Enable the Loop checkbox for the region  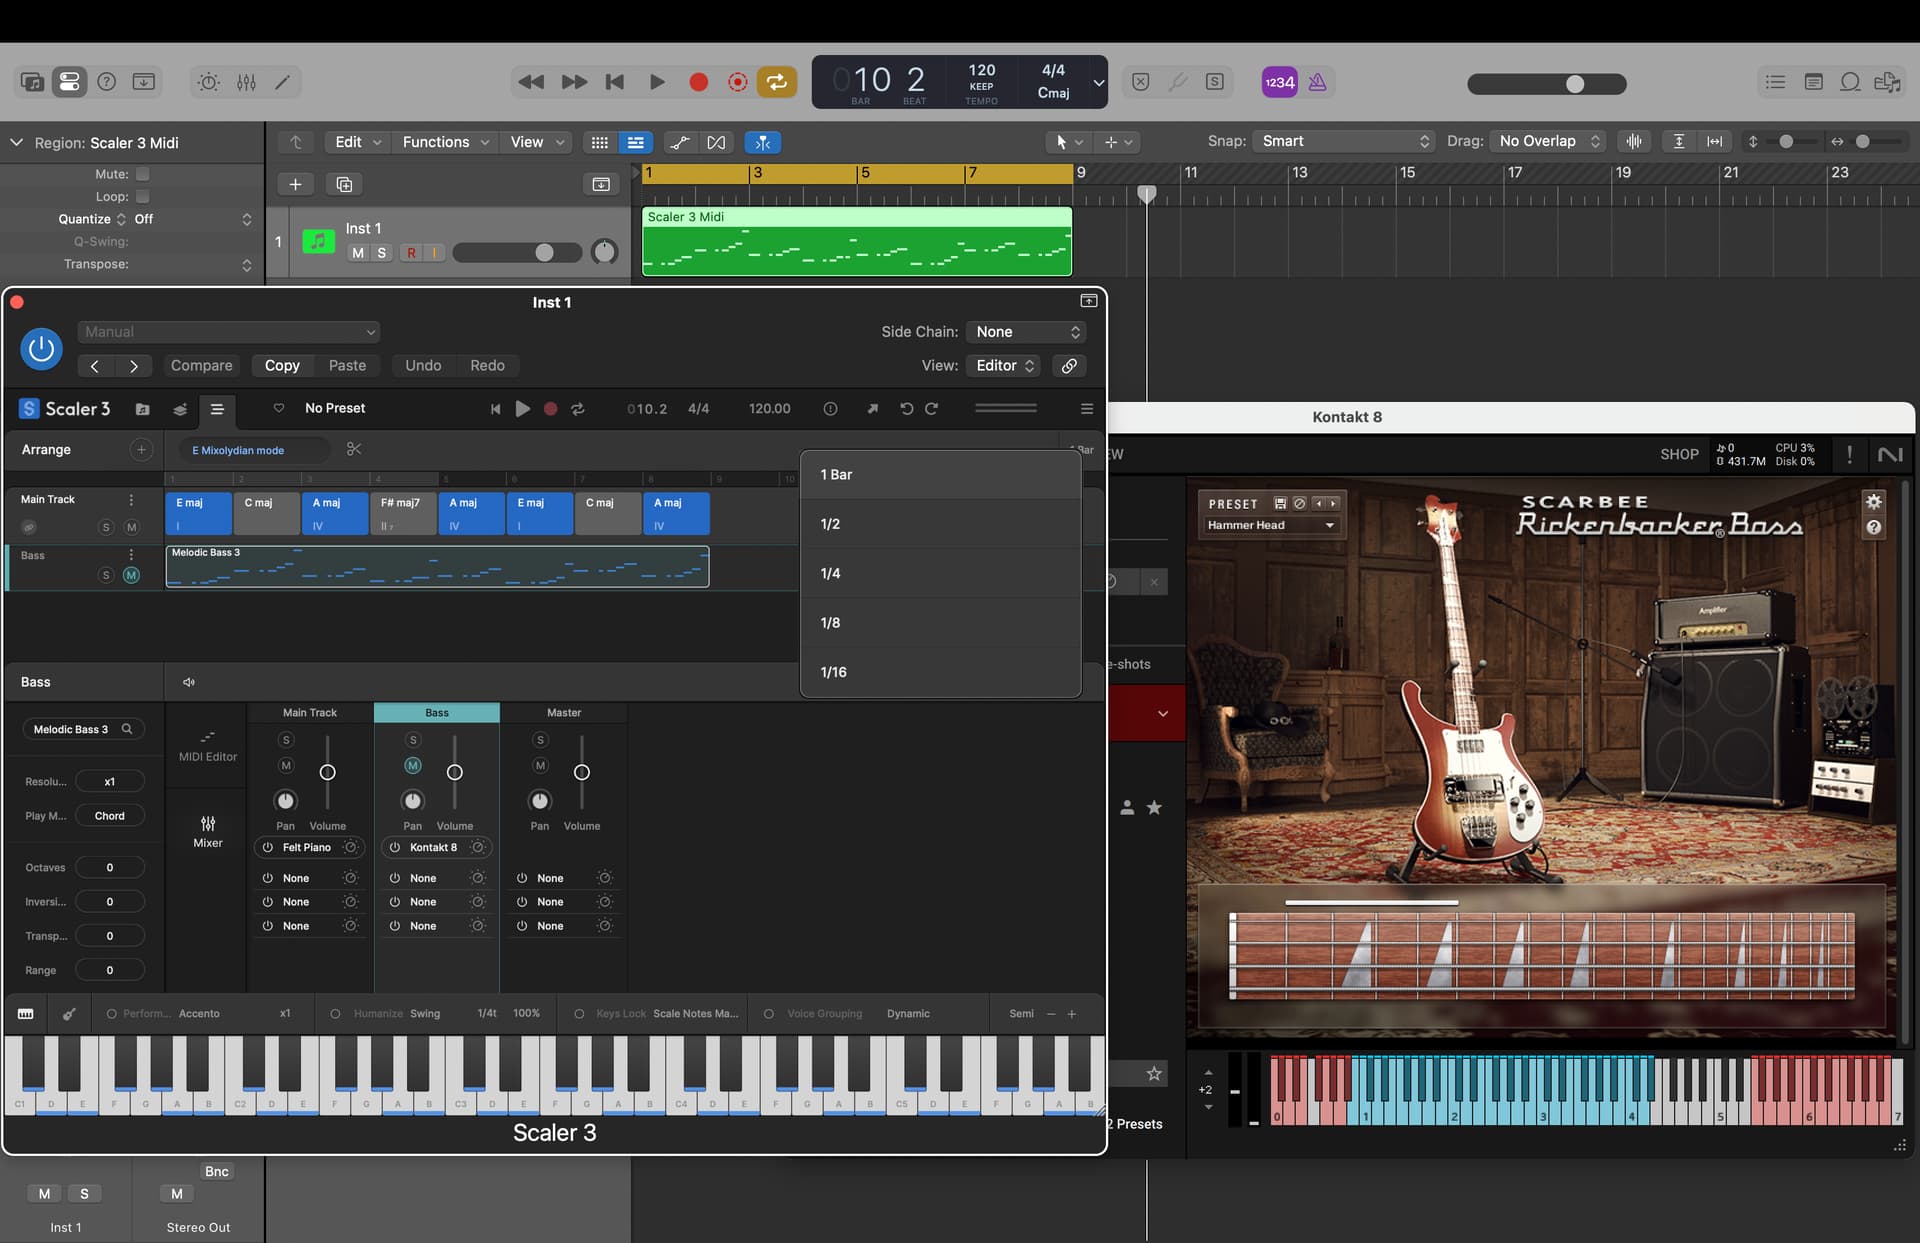pyautogui.click(x=143, y=197)
